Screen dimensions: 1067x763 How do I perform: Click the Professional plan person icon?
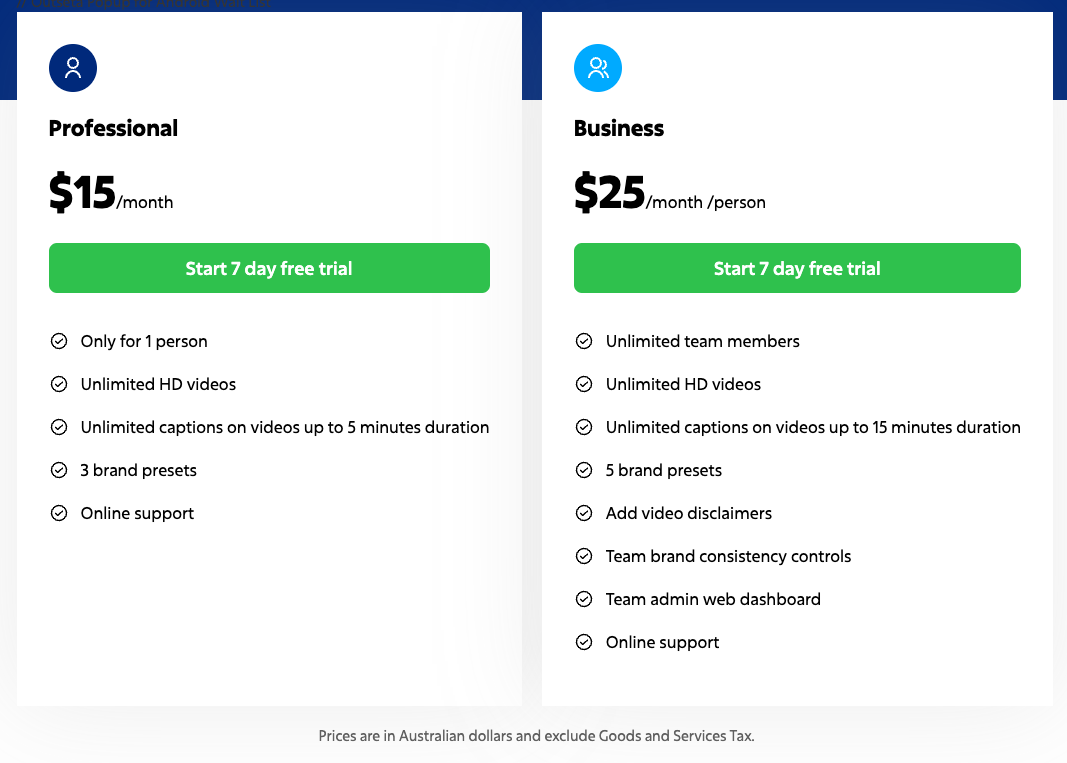[72, 68]
